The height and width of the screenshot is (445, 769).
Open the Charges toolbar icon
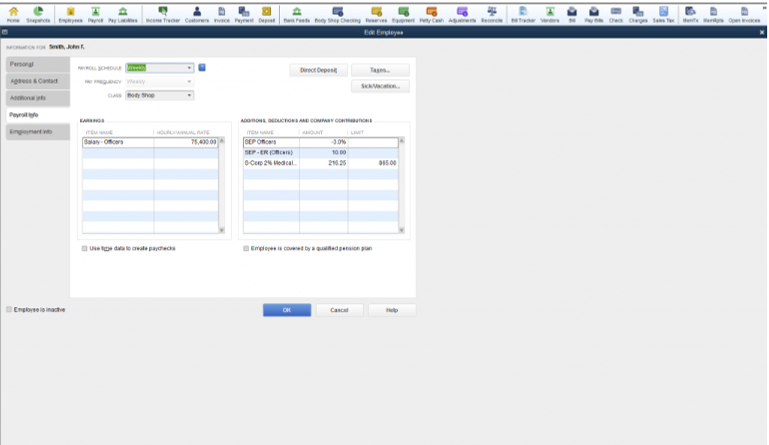pyautogui.click(x=638, y=14)
